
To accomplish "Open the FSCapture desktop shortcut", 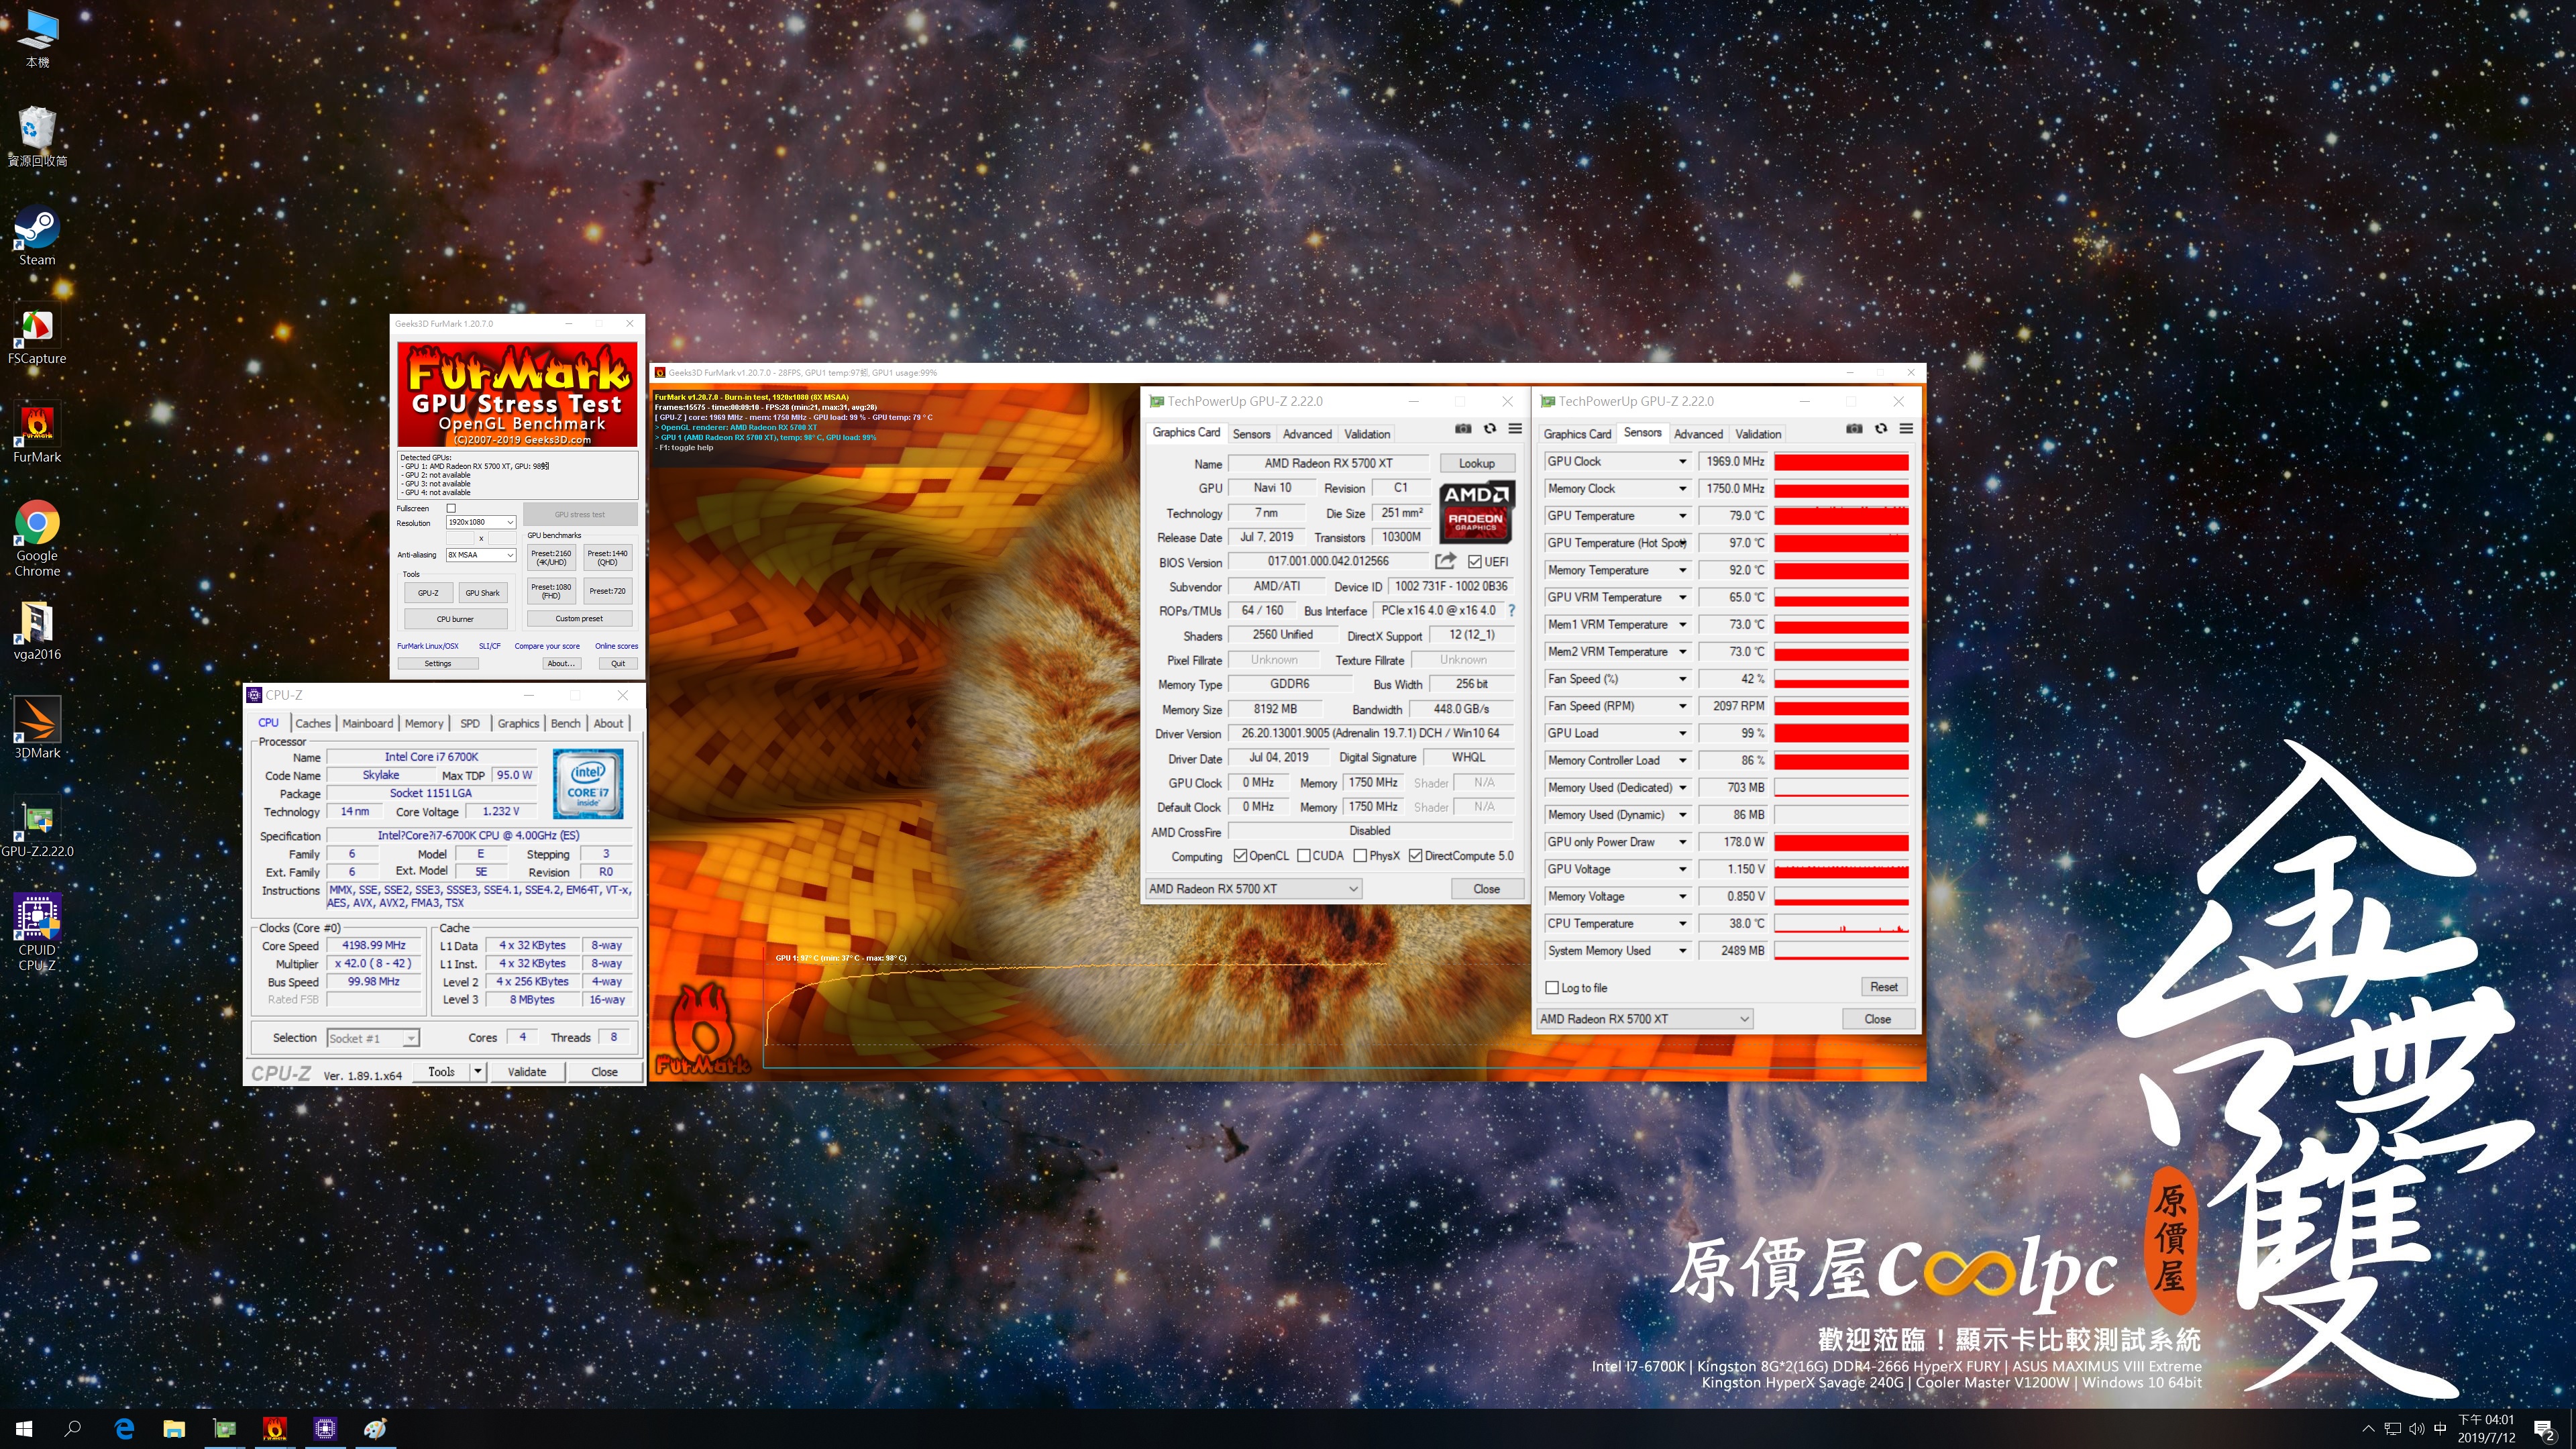I will (37, 335).
